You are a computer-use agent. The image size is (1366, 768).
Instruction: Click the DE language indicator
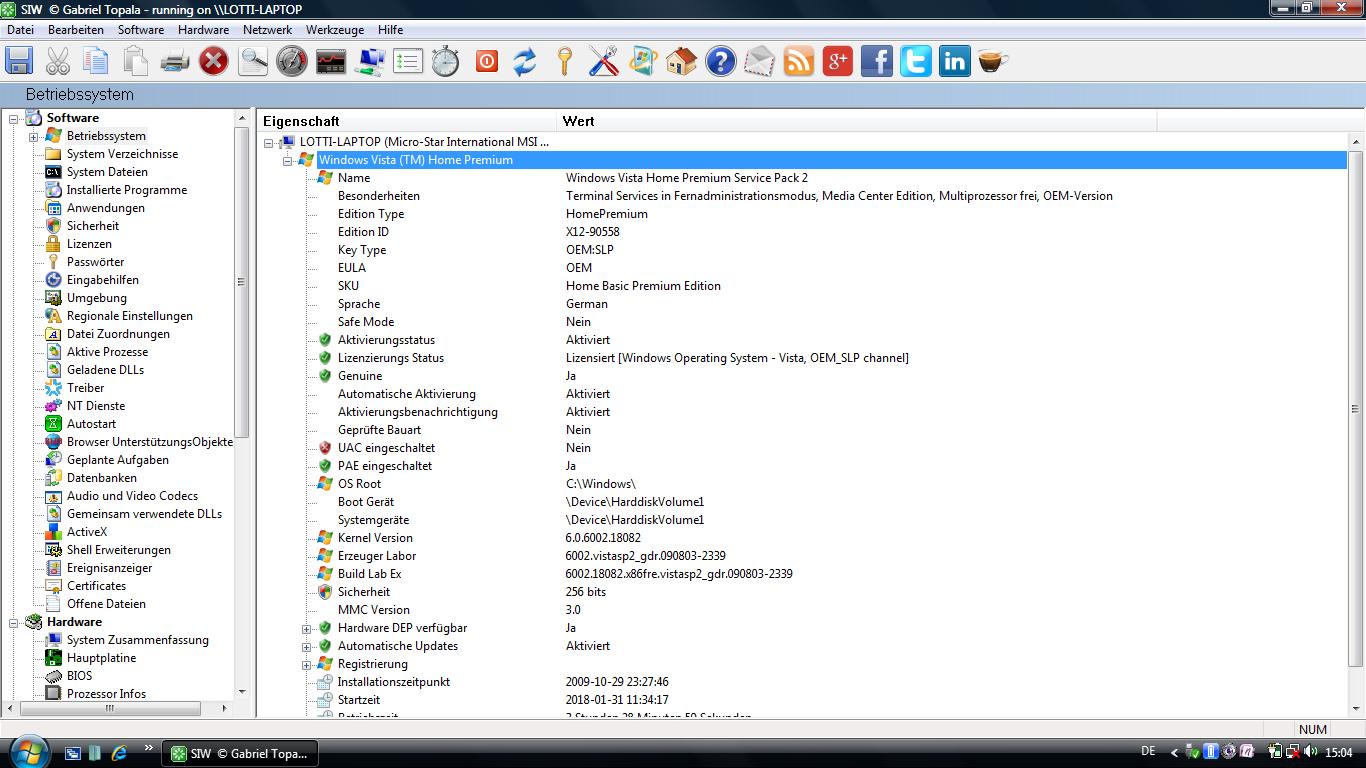[x=1148, y=752]
